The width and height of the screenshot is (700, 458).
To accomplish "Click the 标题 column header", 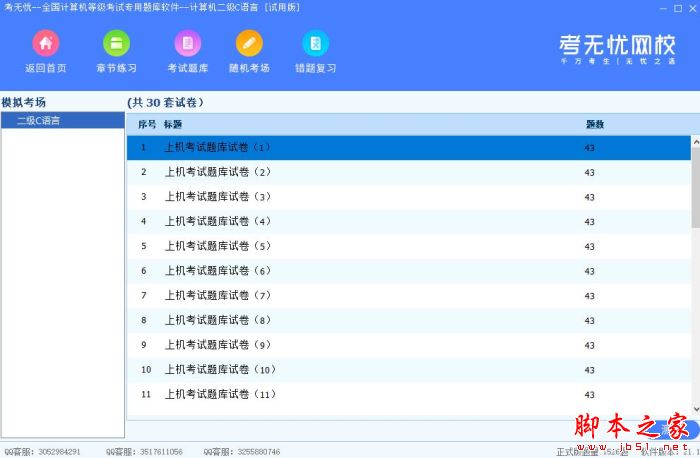I will coord(173,125).
